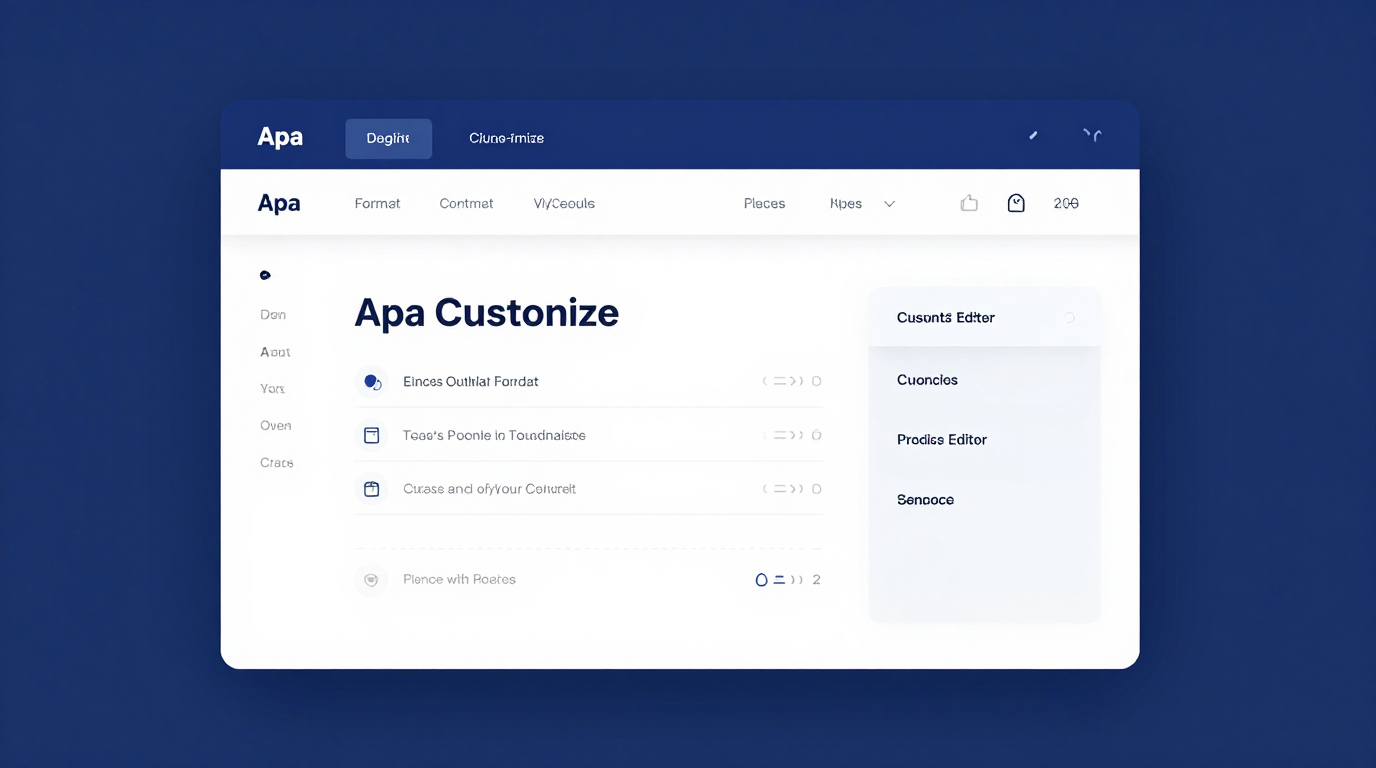Viewport: 1376px width, 768px height.
Task: Open the clock badge icon near the 200 counter
Action: pos(1016,202)
